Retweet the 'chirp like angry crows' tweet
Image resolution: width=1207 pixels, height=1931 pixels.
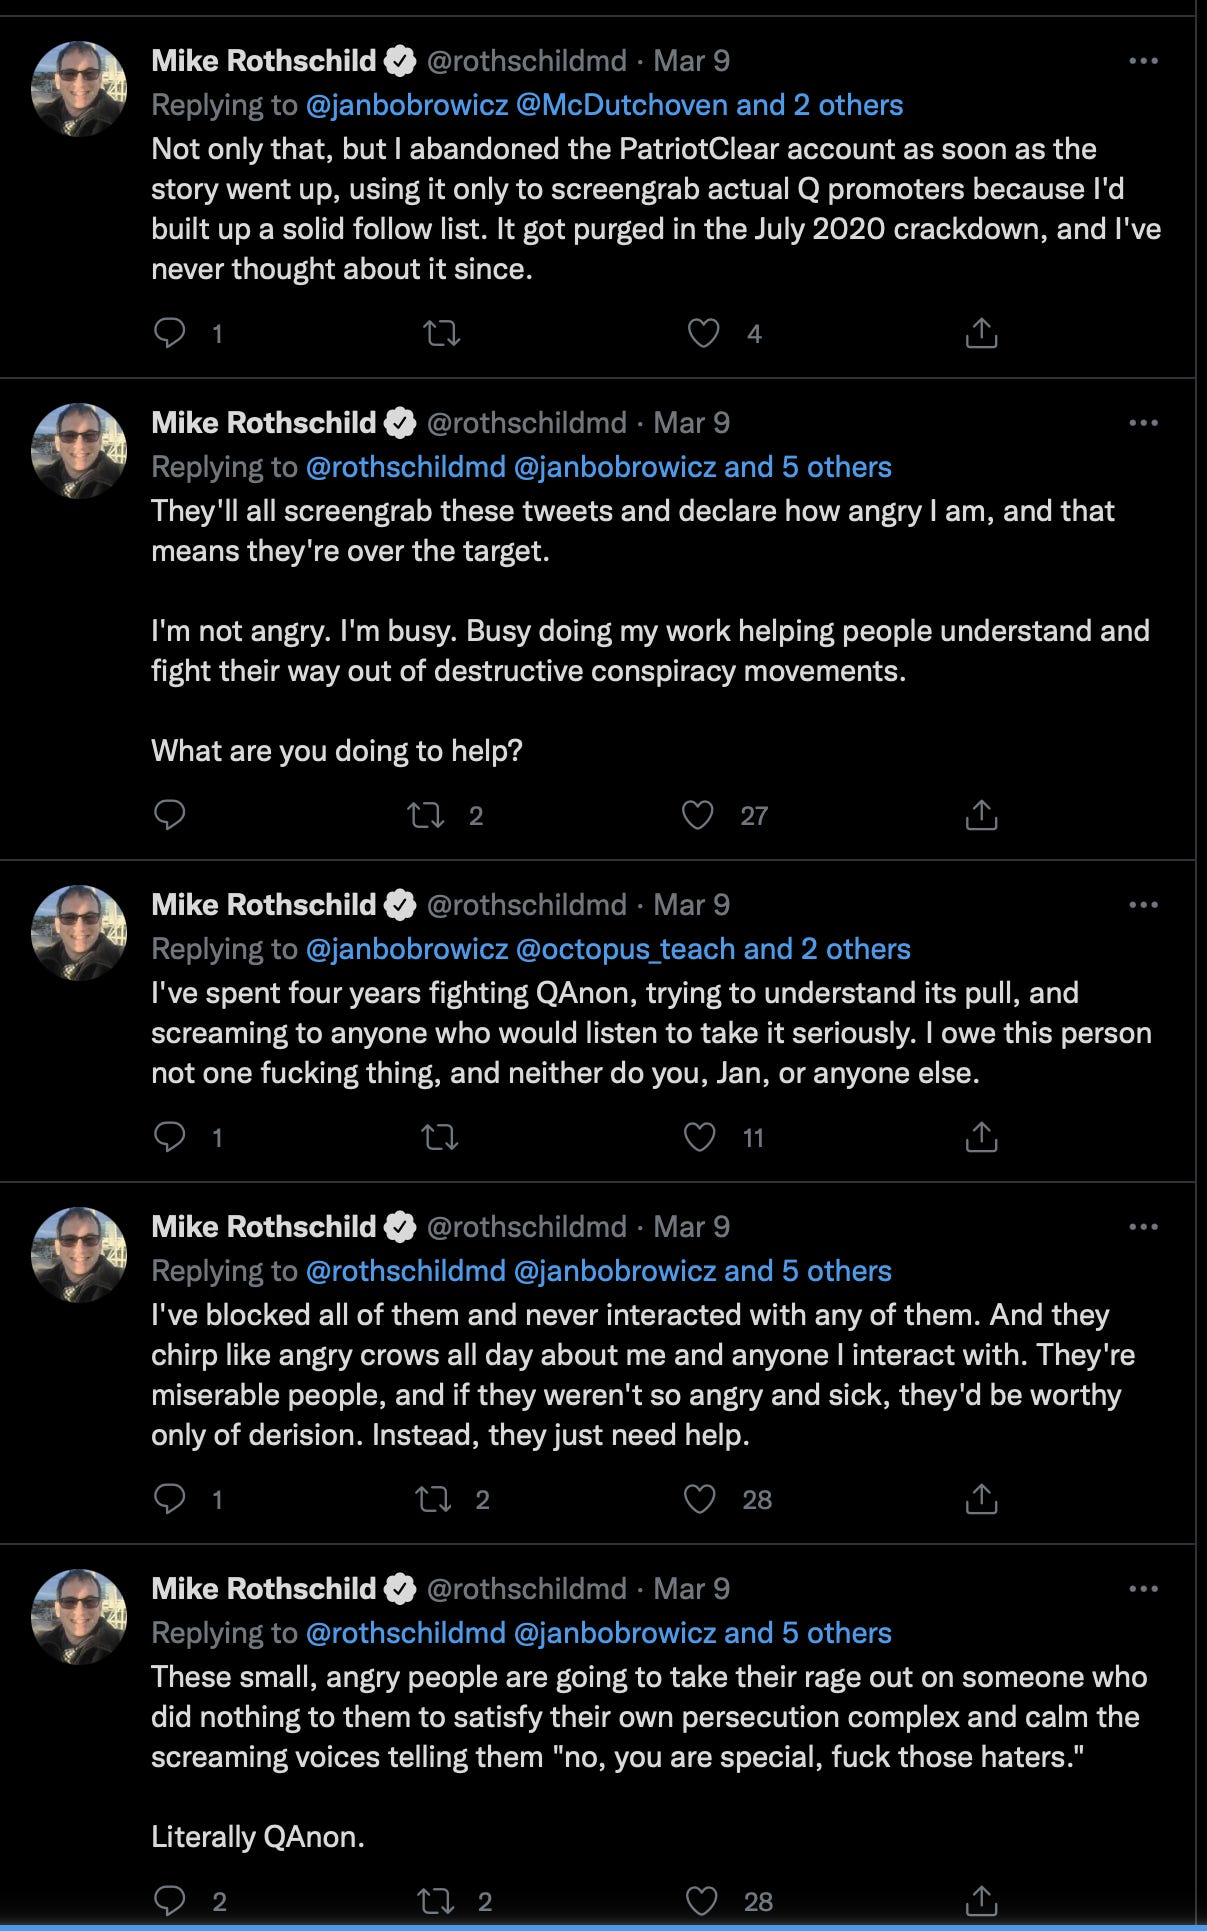[433, 1499]
